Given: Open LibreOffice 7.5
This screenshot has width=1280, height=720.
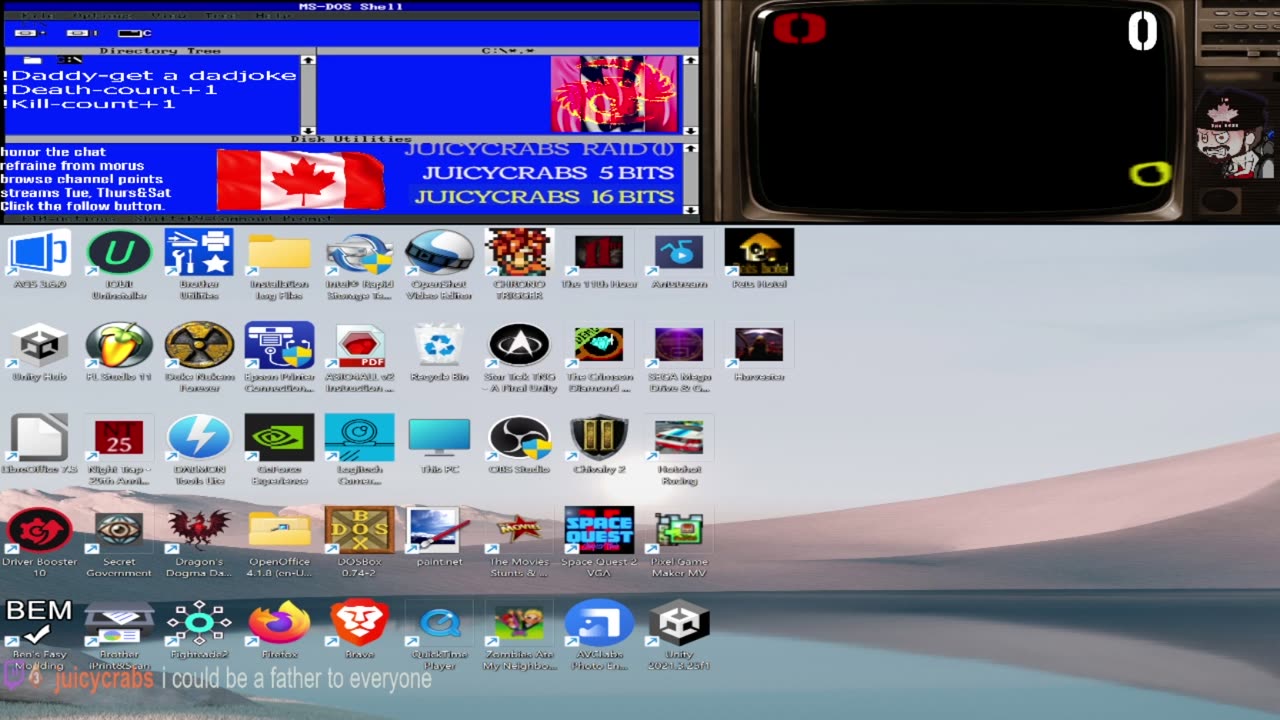Looking at the screenshot, I should 40,445.
